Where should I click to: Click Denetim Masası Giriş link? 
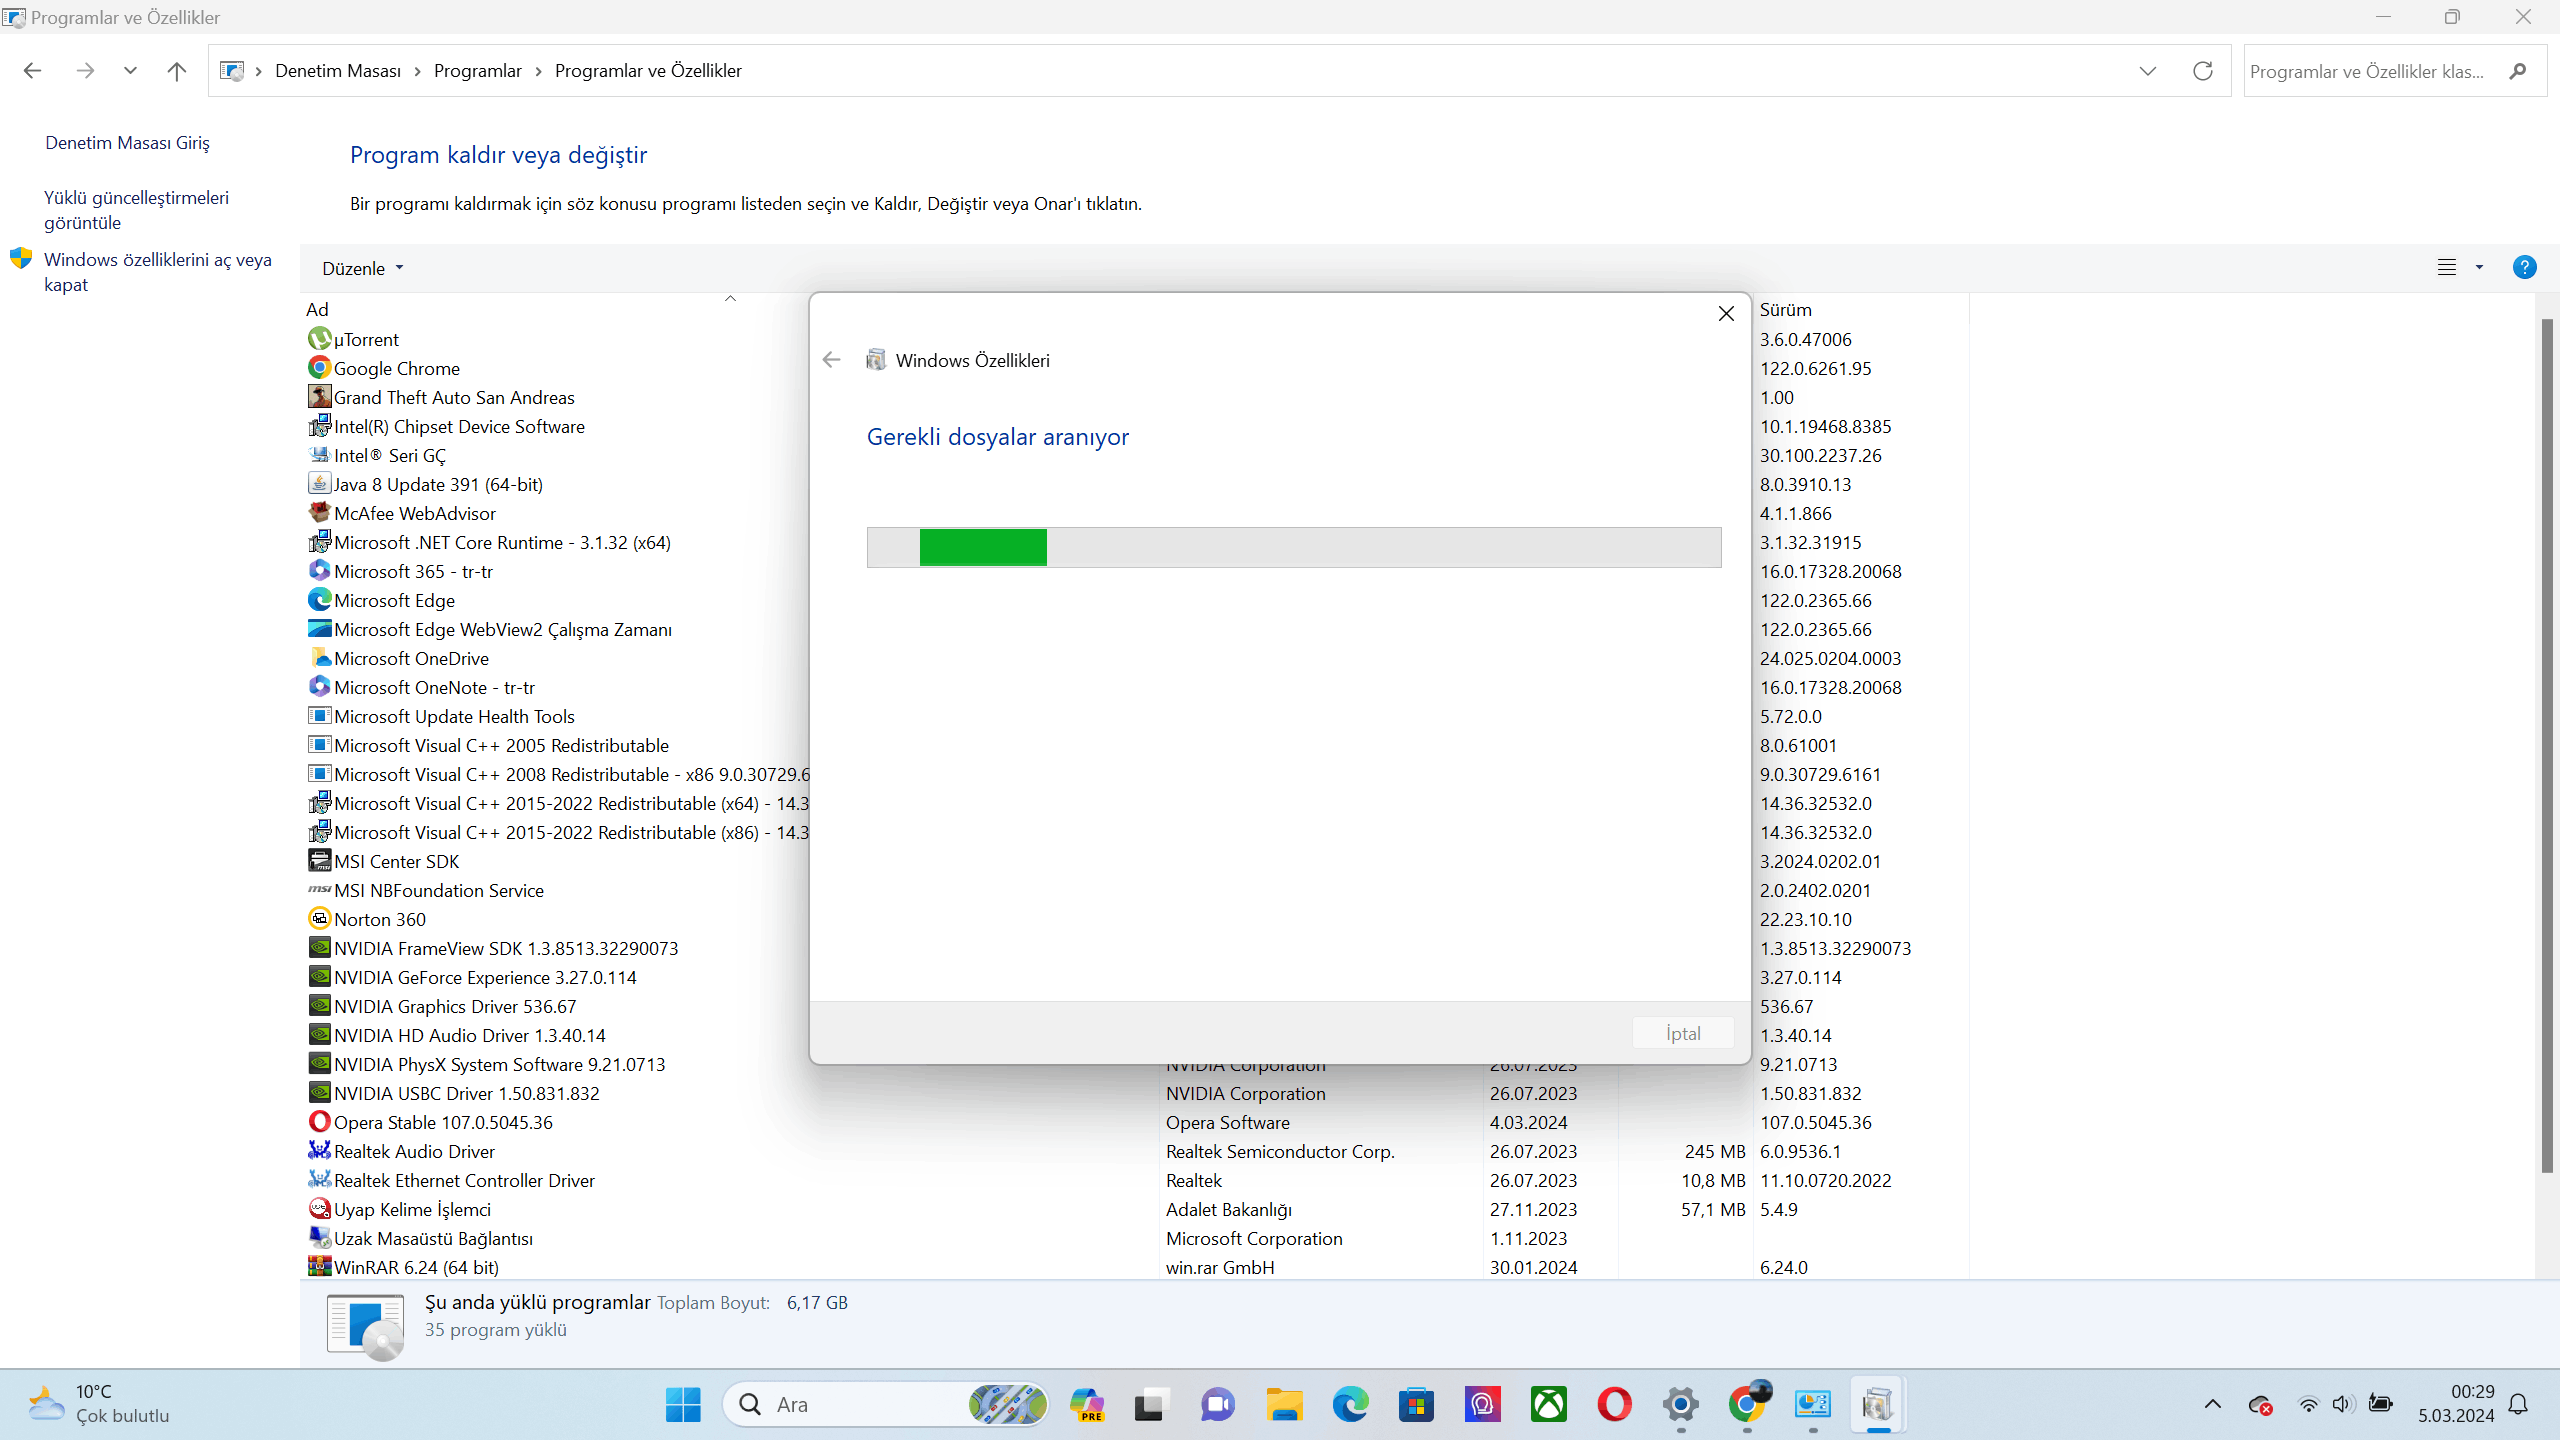[127, 143]
